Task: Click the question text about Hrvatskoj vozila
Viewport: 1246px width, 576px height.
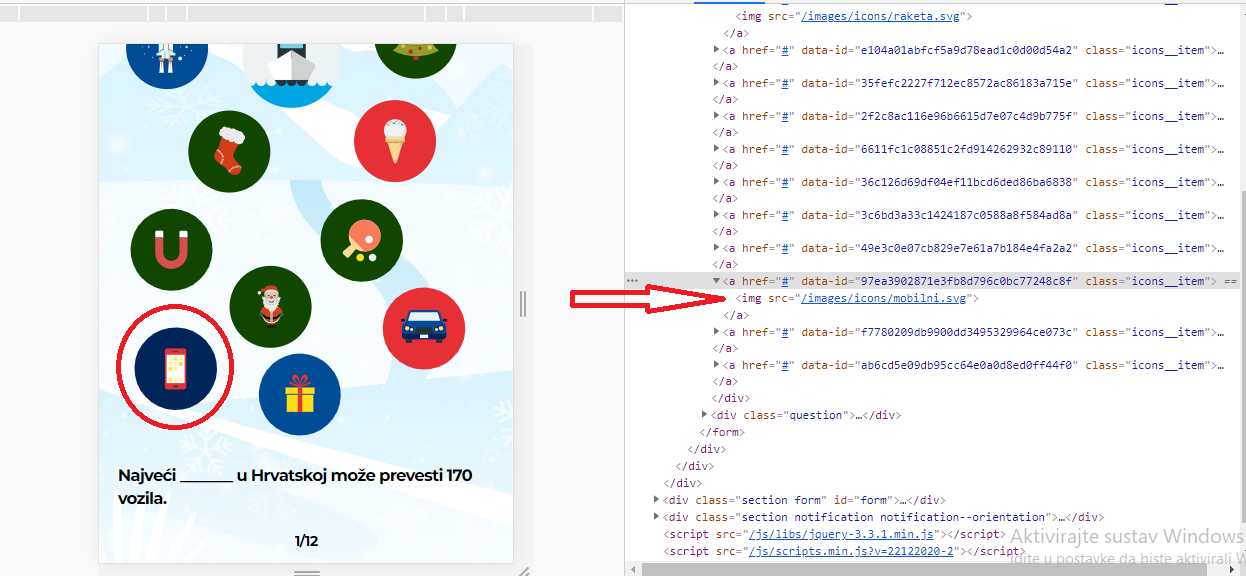Action: point(295,487)
